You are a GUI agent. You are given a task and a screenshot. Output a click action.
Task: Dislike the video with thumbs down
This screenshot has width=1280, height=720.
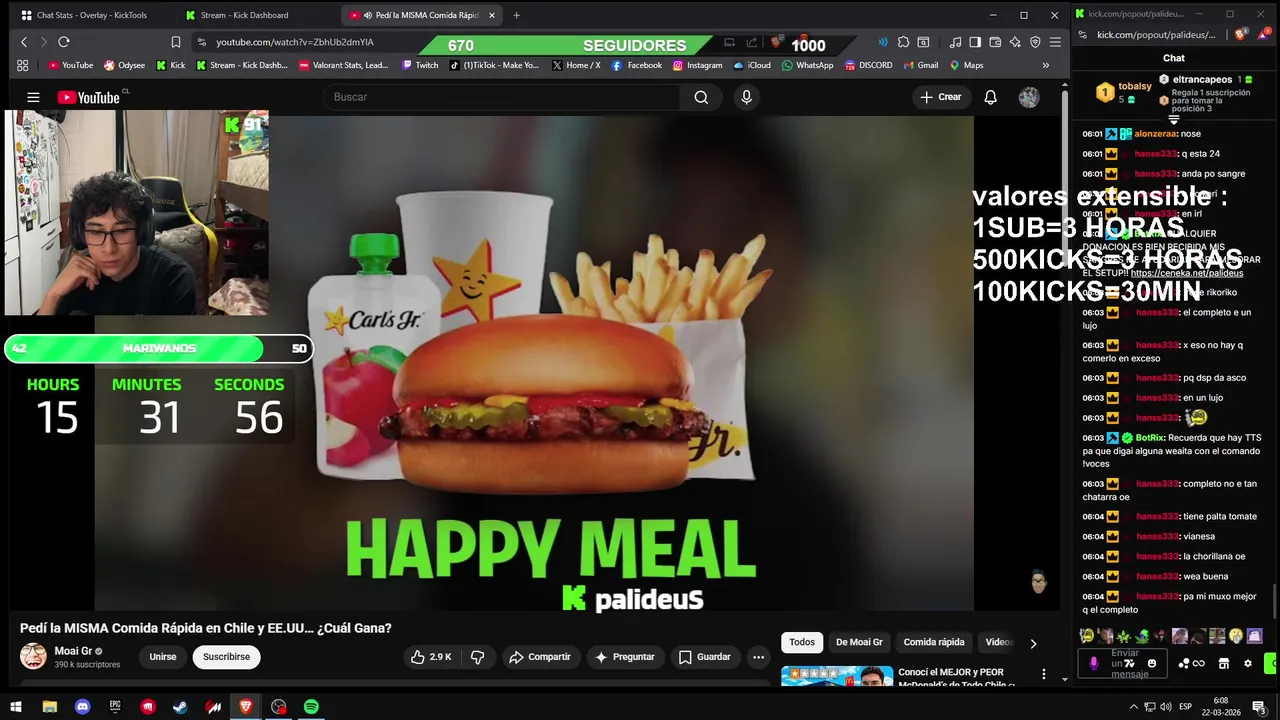point(478,657)
